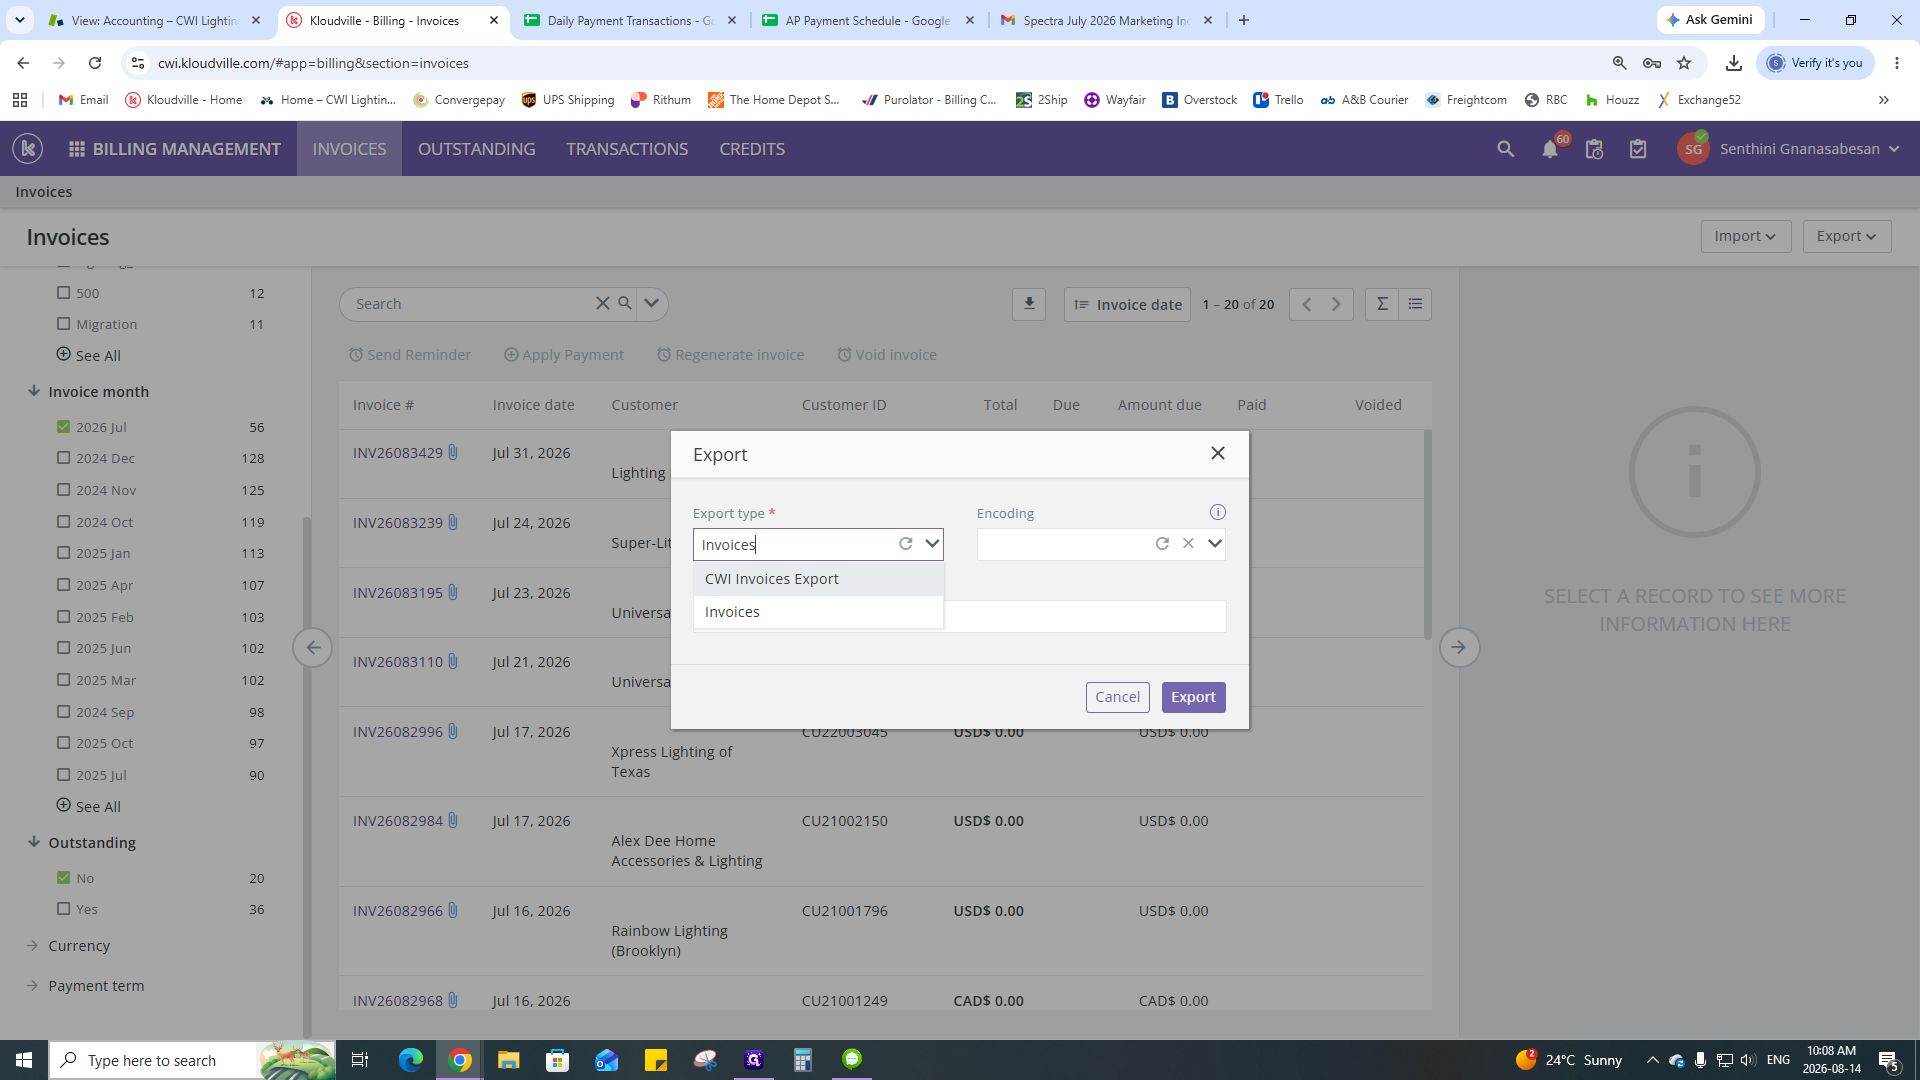The height and width of the screenshot is (1080, 1920).
Task: Open Chrome from the Windows taskbar
Action: click(x=460, y=1060)
